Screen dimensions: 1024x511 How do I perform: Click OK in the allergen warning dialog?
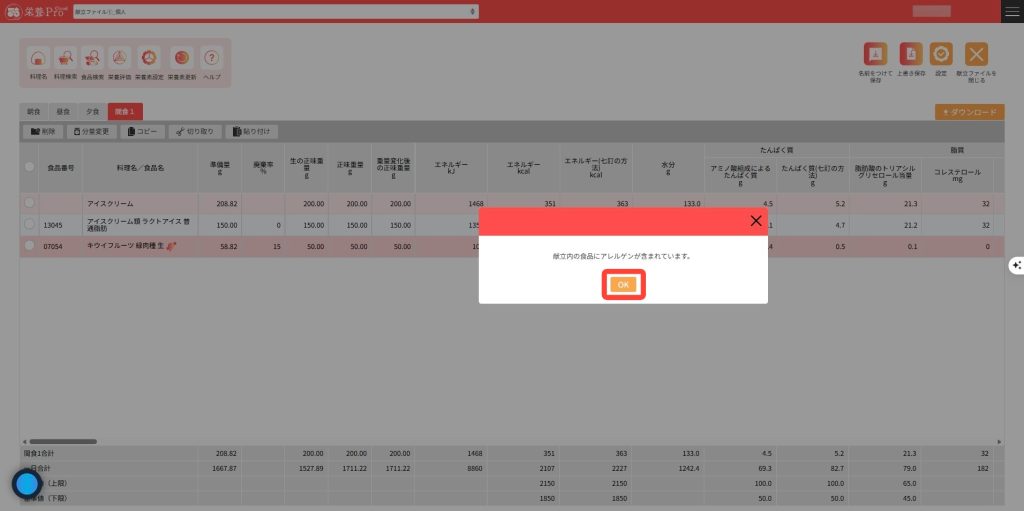(x=623, y=285)
